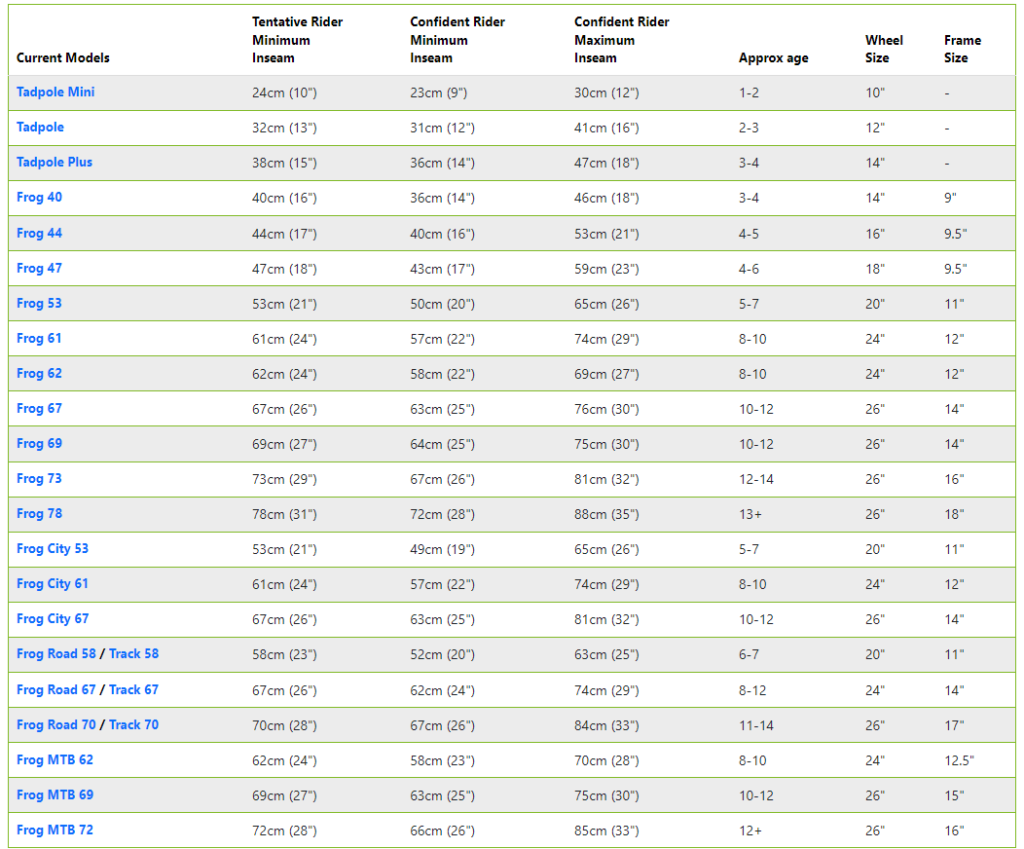This screenshot has height=849, width=1024.
Task: Select the Frog 78 model link
Action: point(39,513)
